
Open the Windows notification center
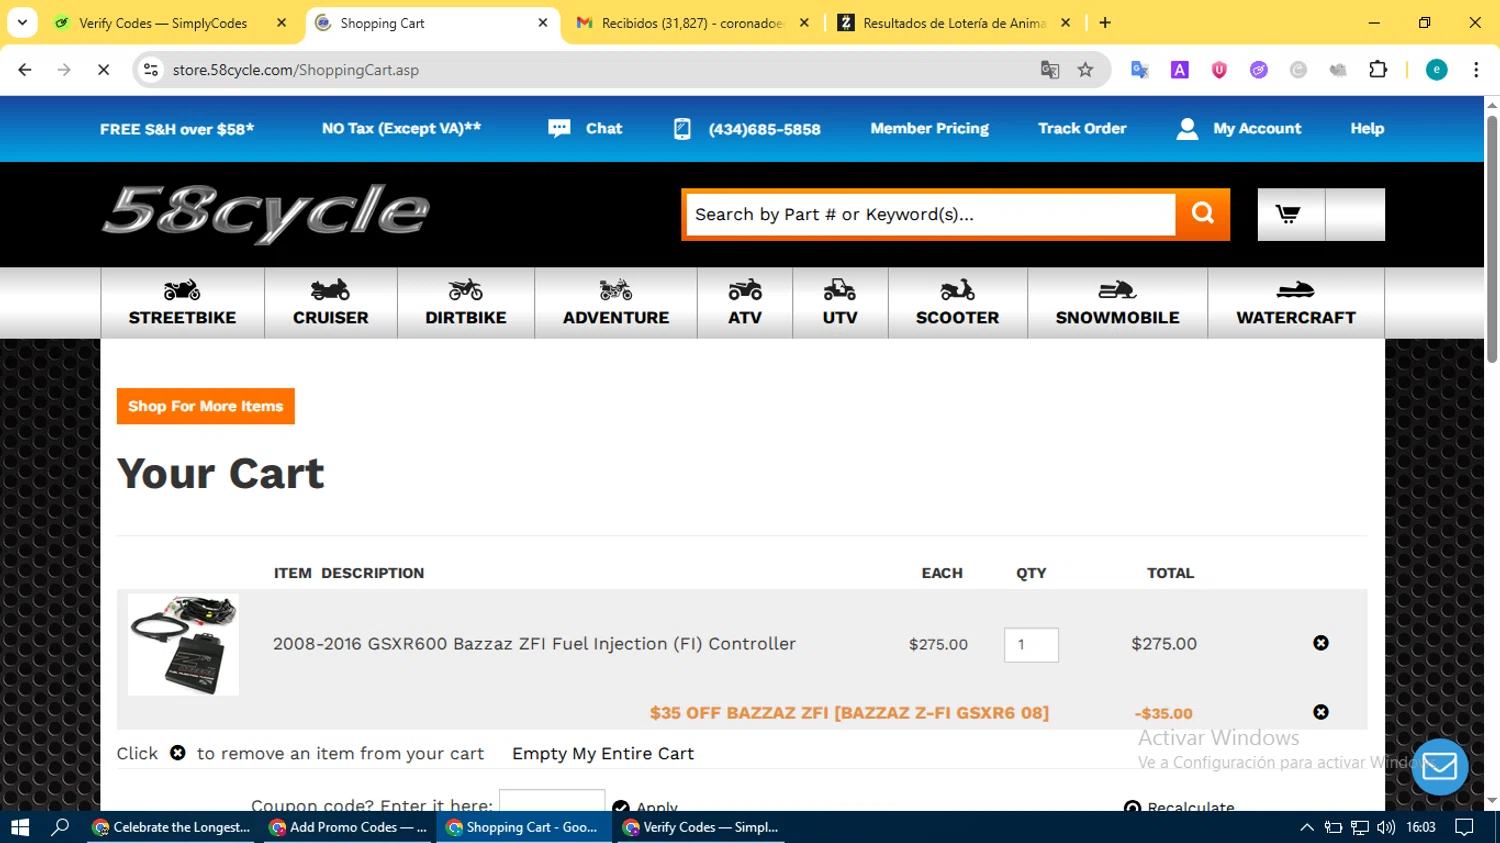coord(1465,827)
